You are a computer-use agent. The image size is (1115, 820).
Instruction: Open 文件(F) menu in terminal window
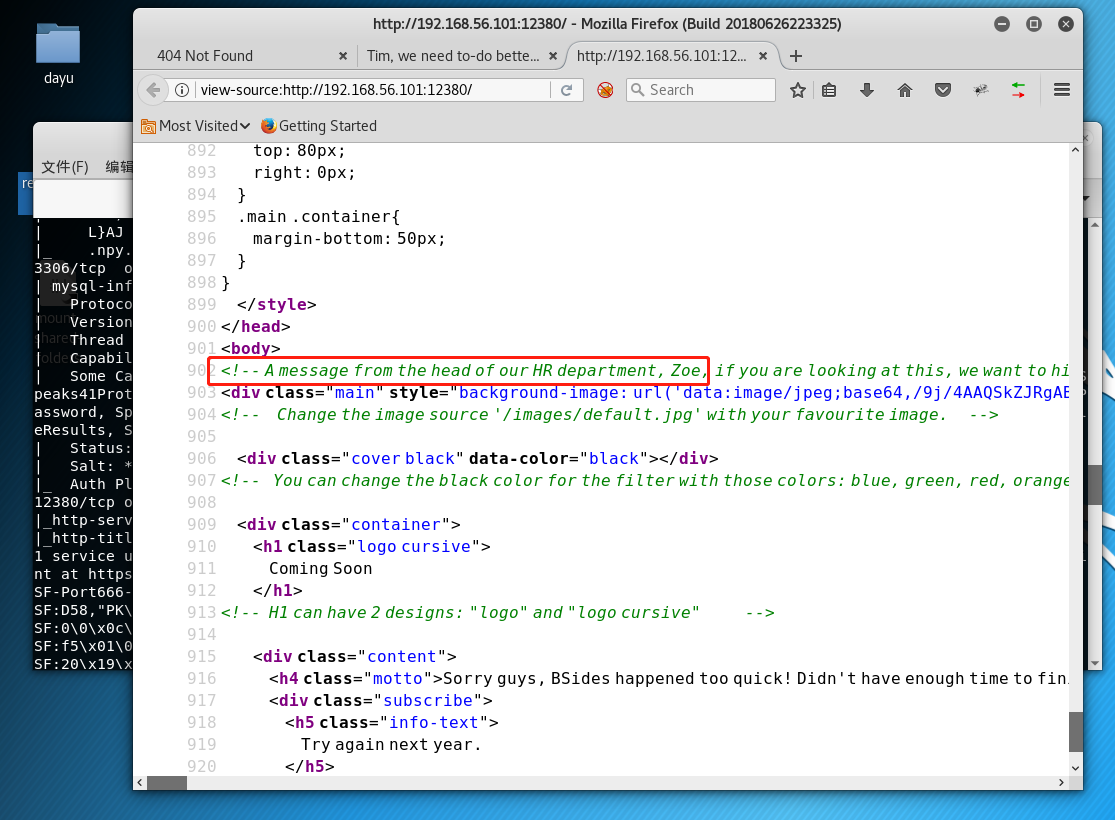pos(65,167)
